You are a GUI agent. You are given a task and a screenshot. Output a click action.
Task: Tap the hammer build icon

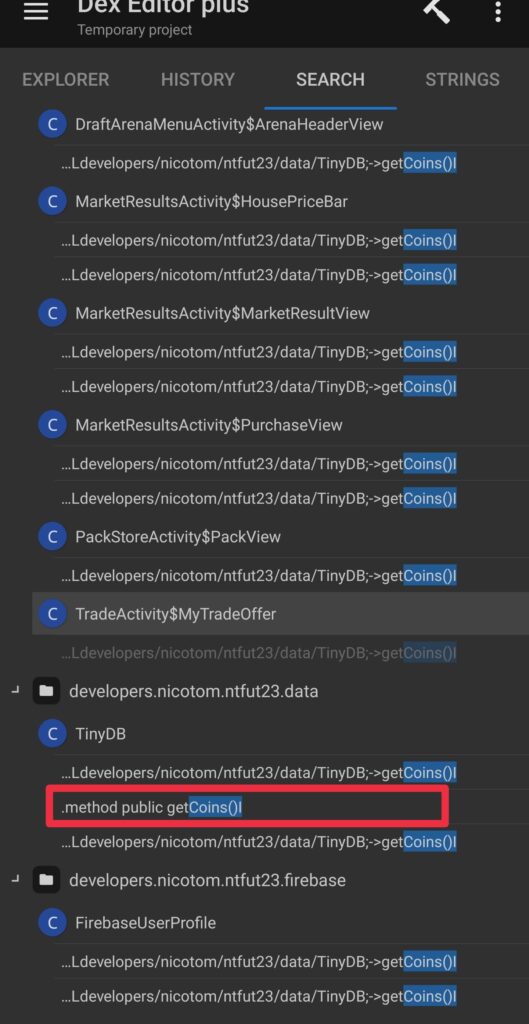click(x=436, y=10)
